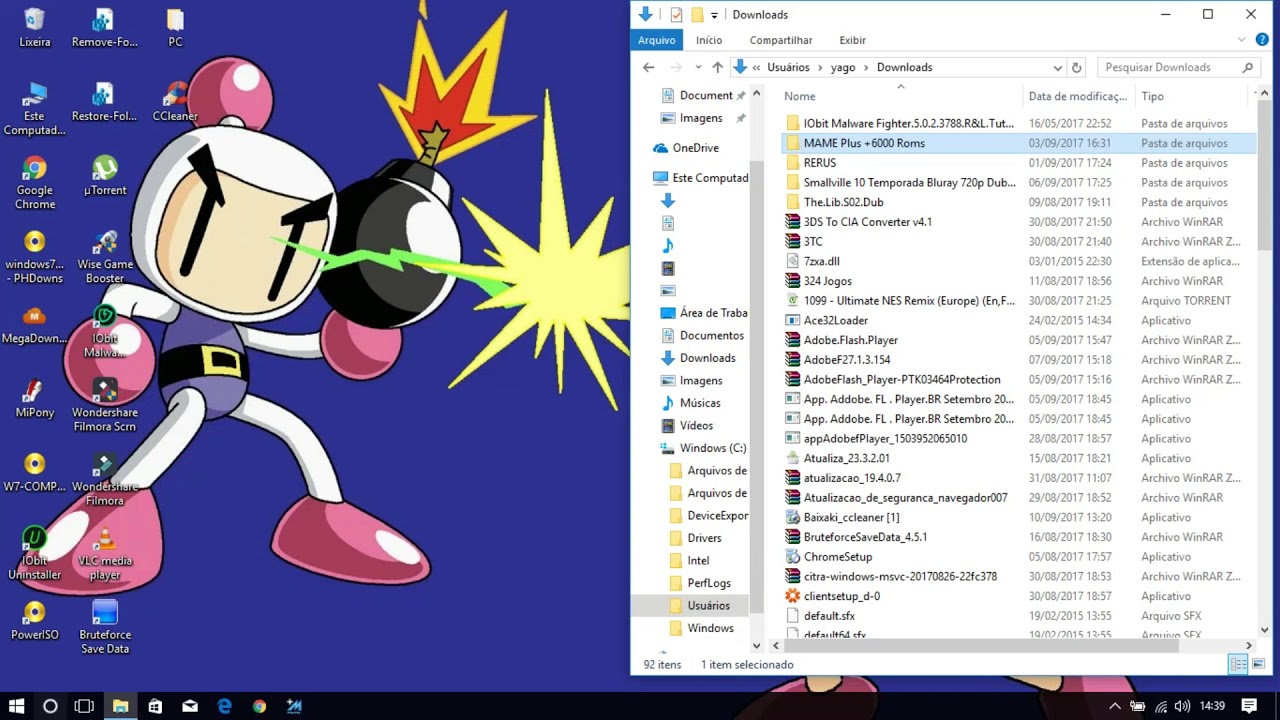Select the MegaDownloader desktop icon
The height and width of the screenshot is (720, 1280).
pos(35,323)
